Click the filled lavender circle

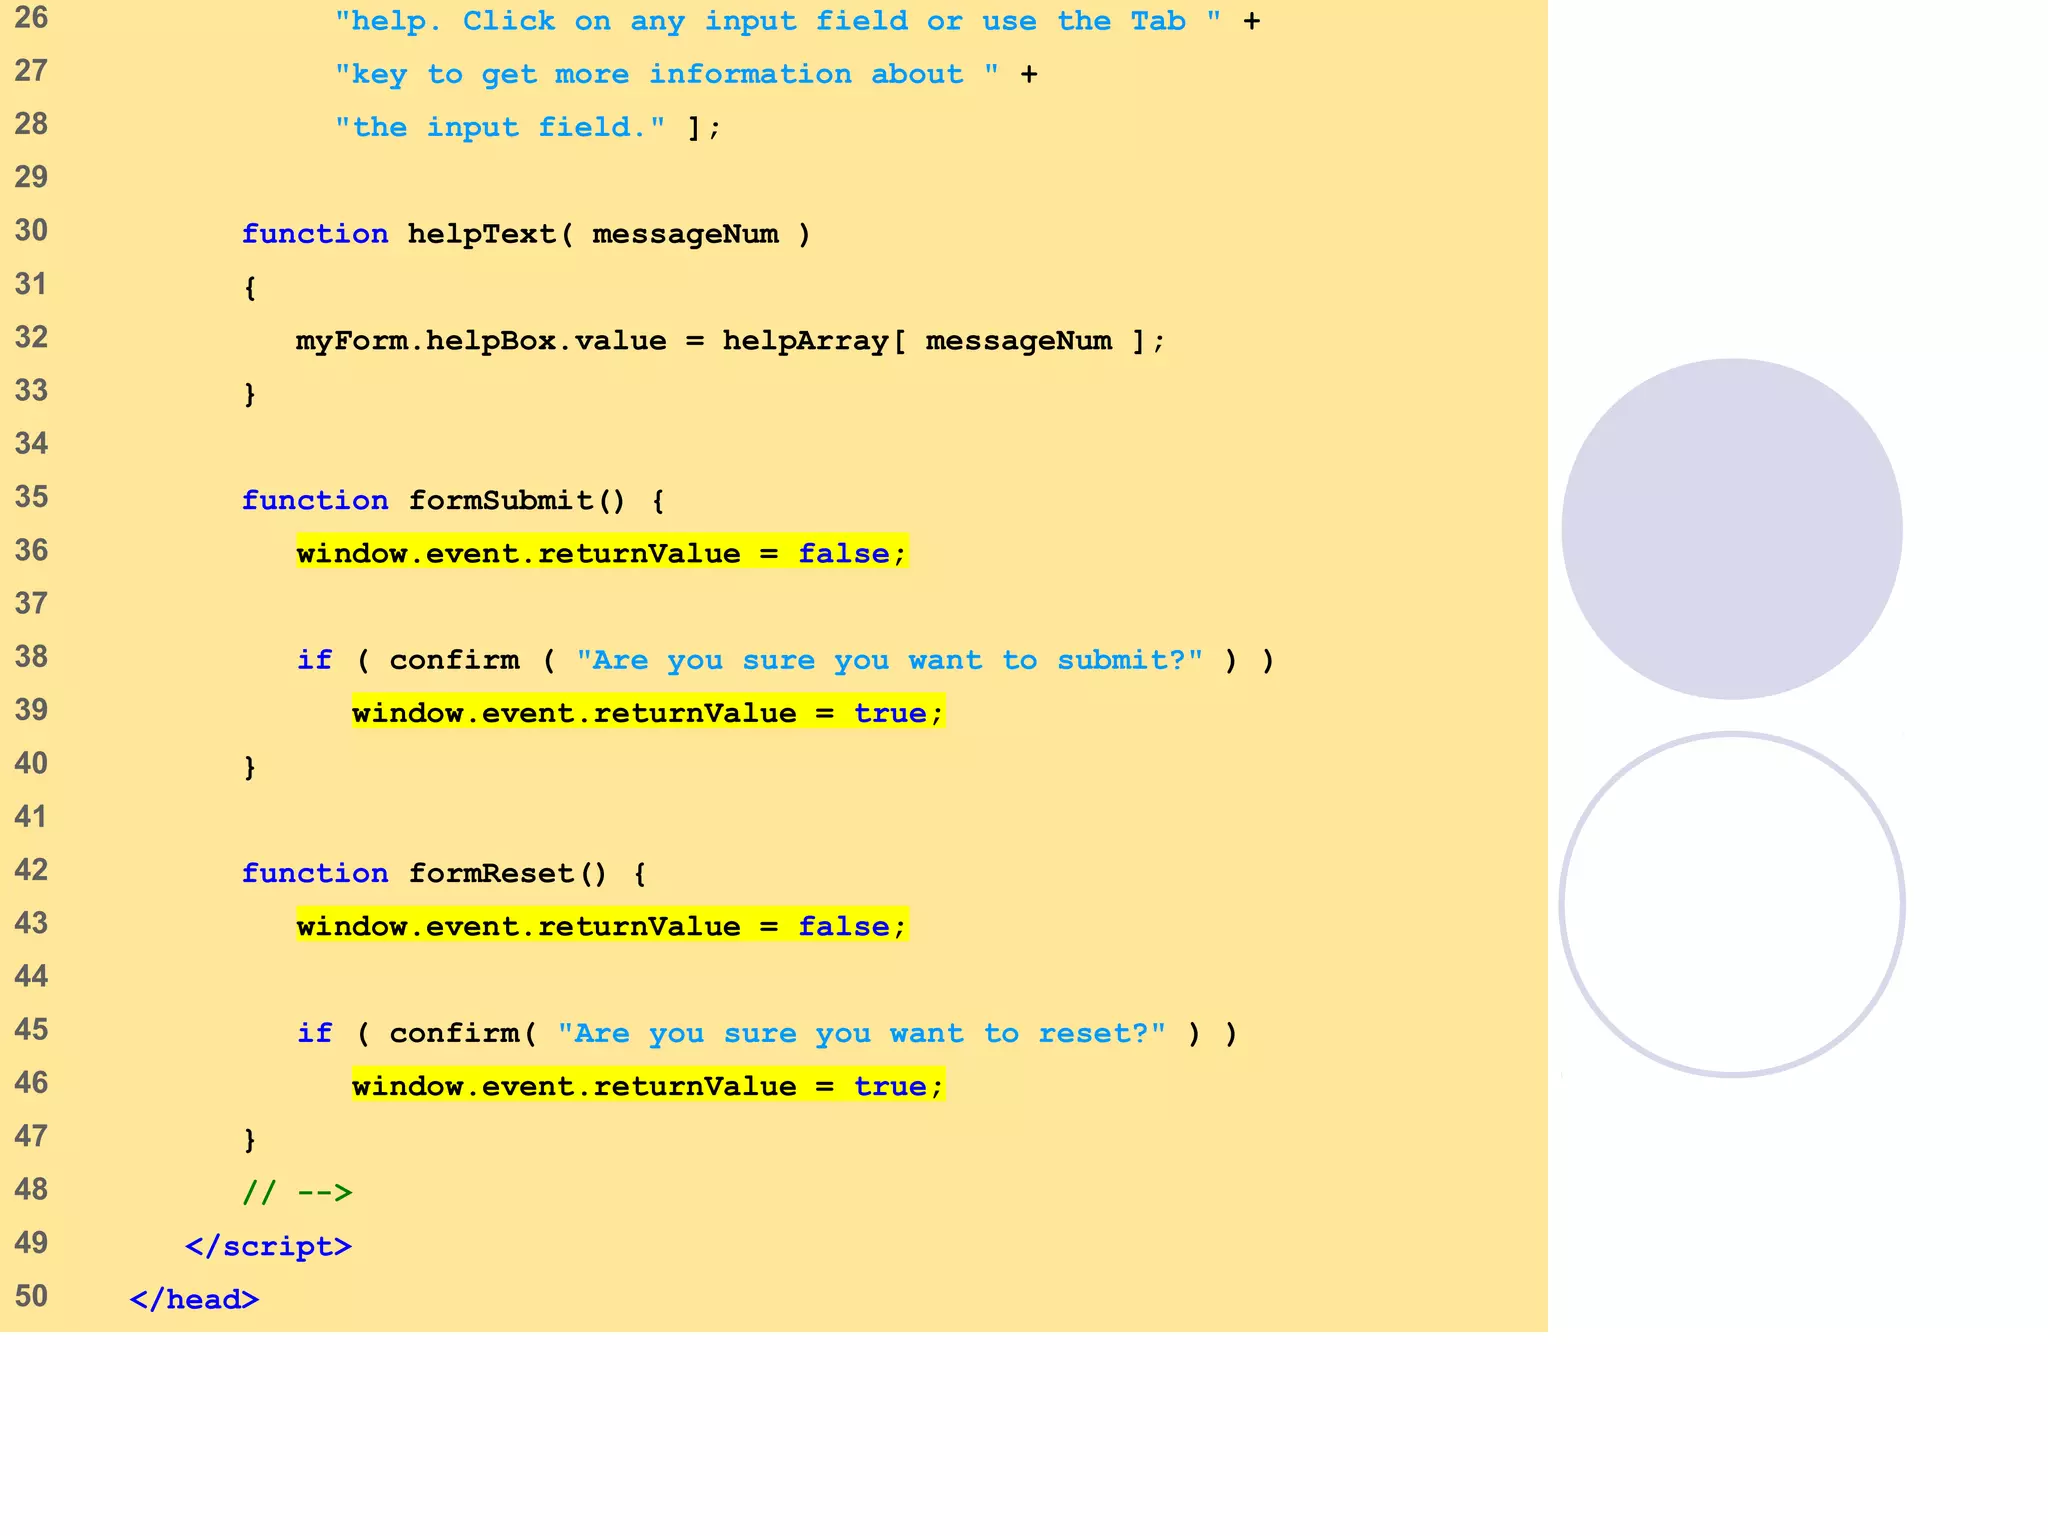coord(1731,528)
